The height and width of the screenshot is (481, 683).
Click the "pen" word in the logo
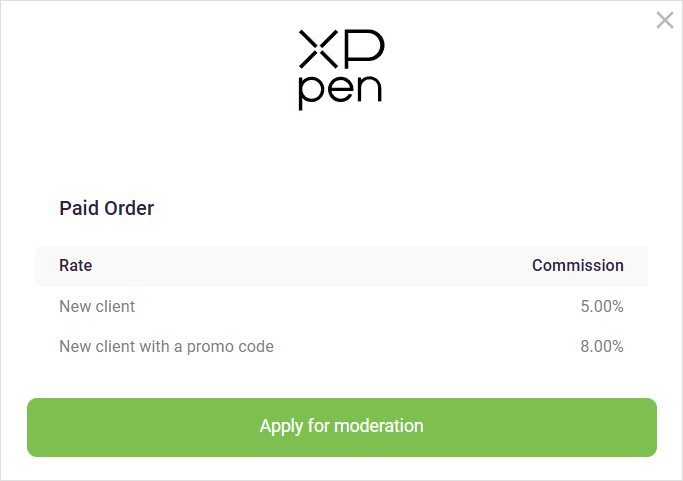point(341,91)
